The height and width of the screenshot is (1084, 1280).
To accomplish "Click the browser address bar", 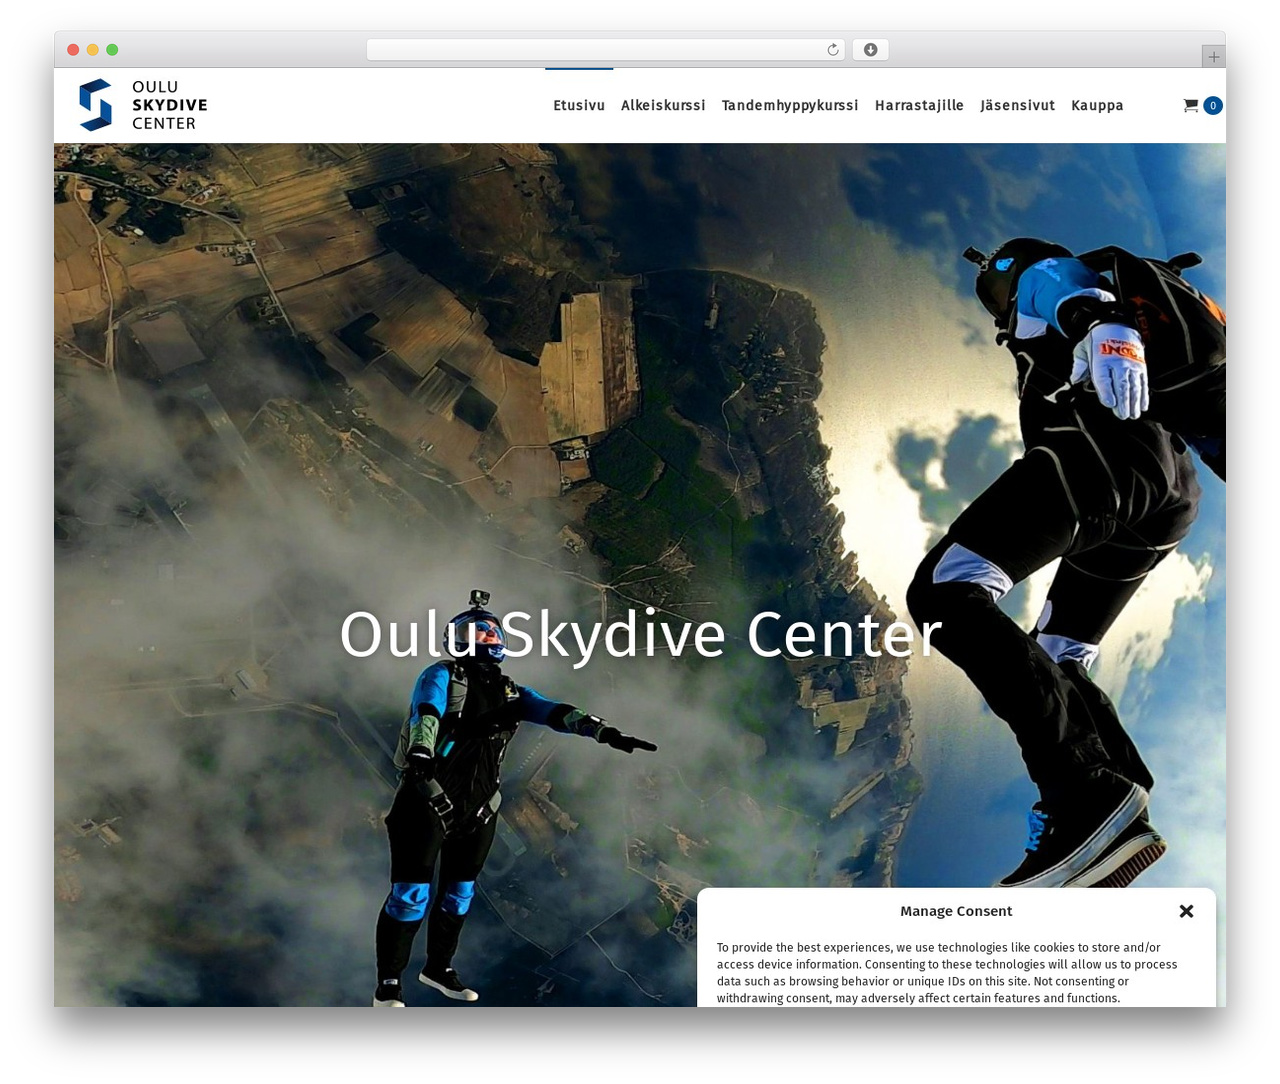I will click(x=606, y=50).
